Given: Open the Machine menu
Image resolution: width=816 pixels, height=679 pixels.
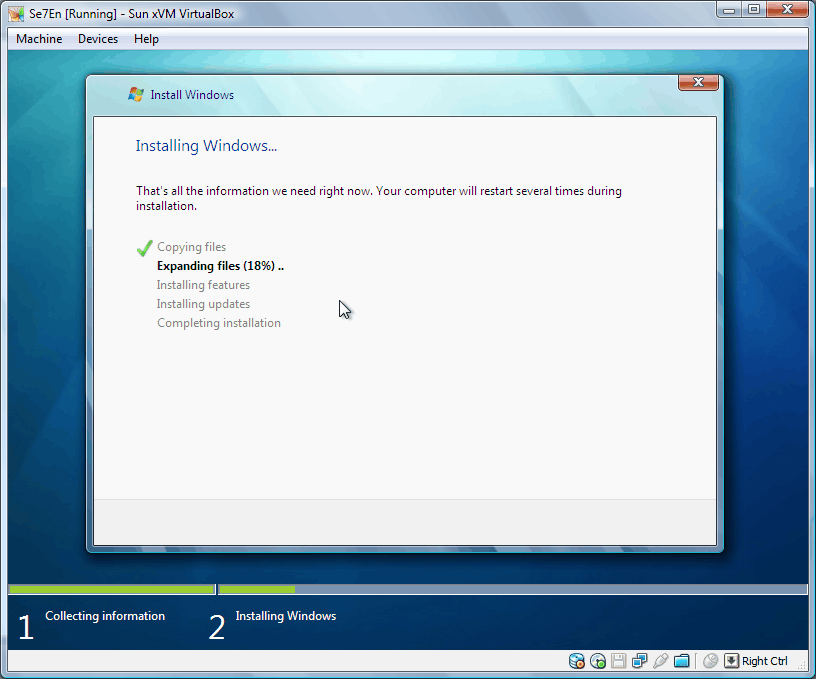Looking at the screenshot, I should (39, 39).
